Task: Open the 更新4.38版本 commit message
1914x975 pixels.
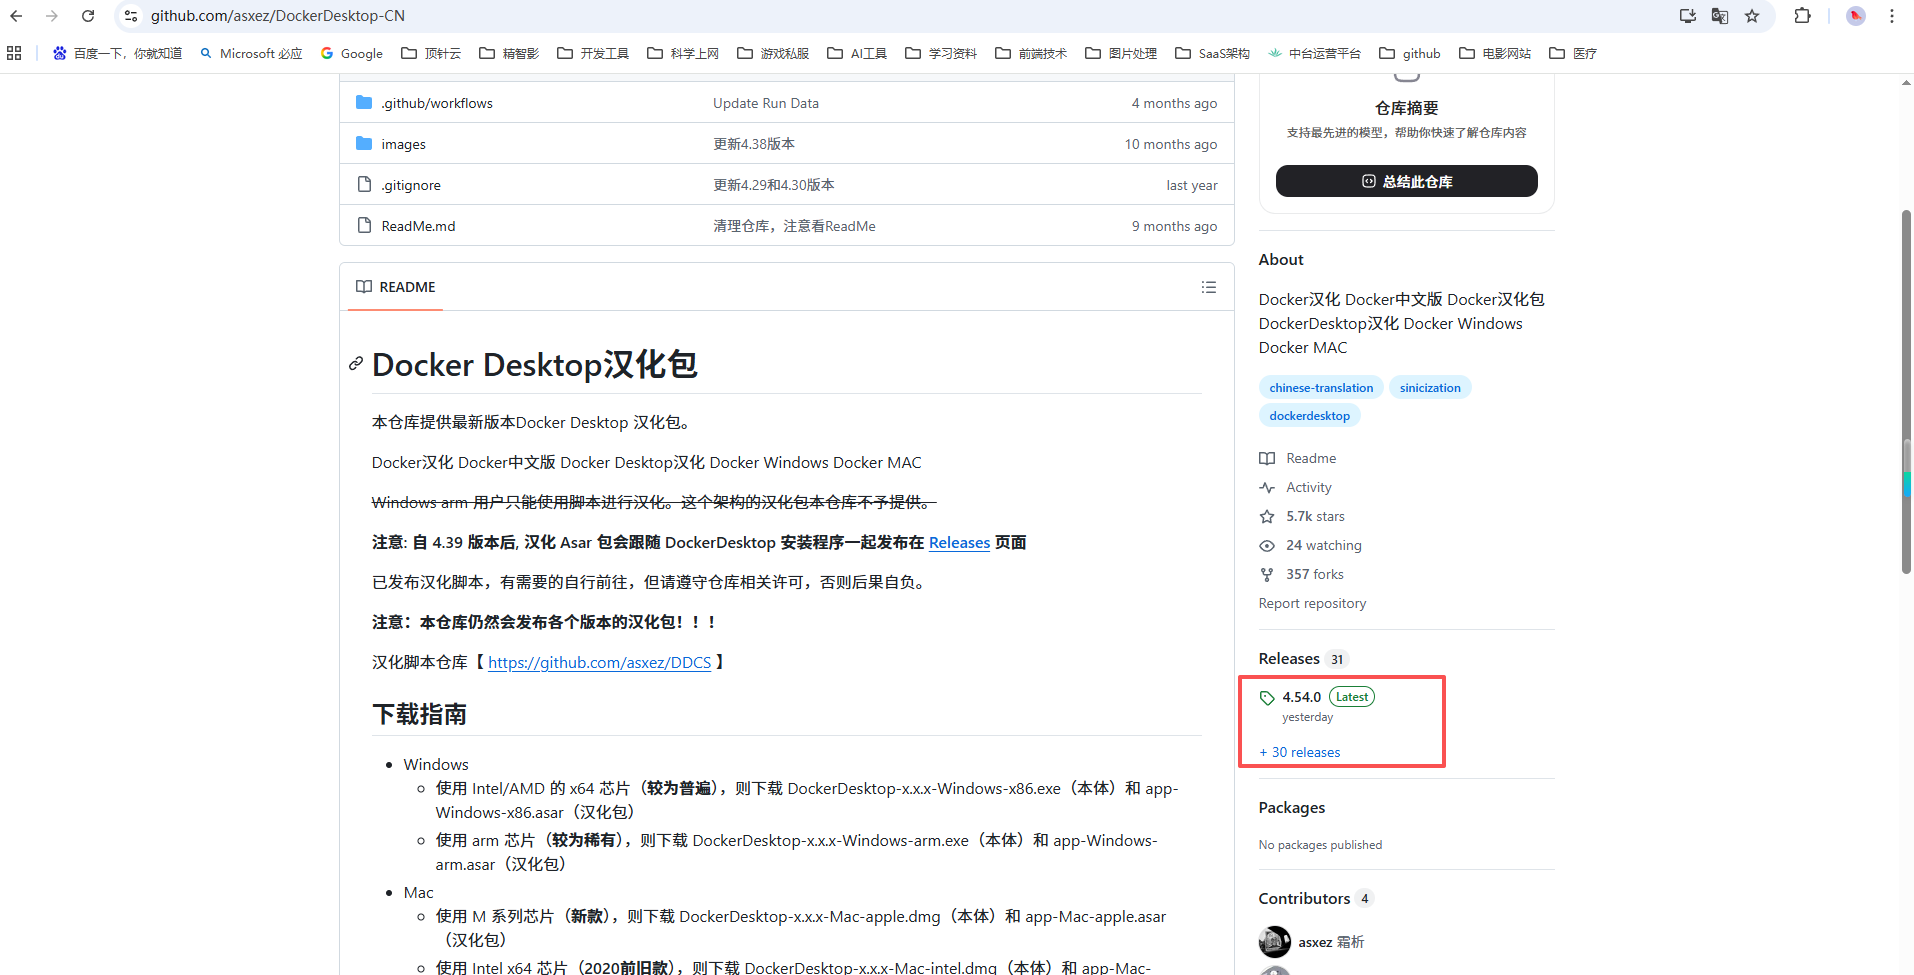Action: [x=754, y=144]
